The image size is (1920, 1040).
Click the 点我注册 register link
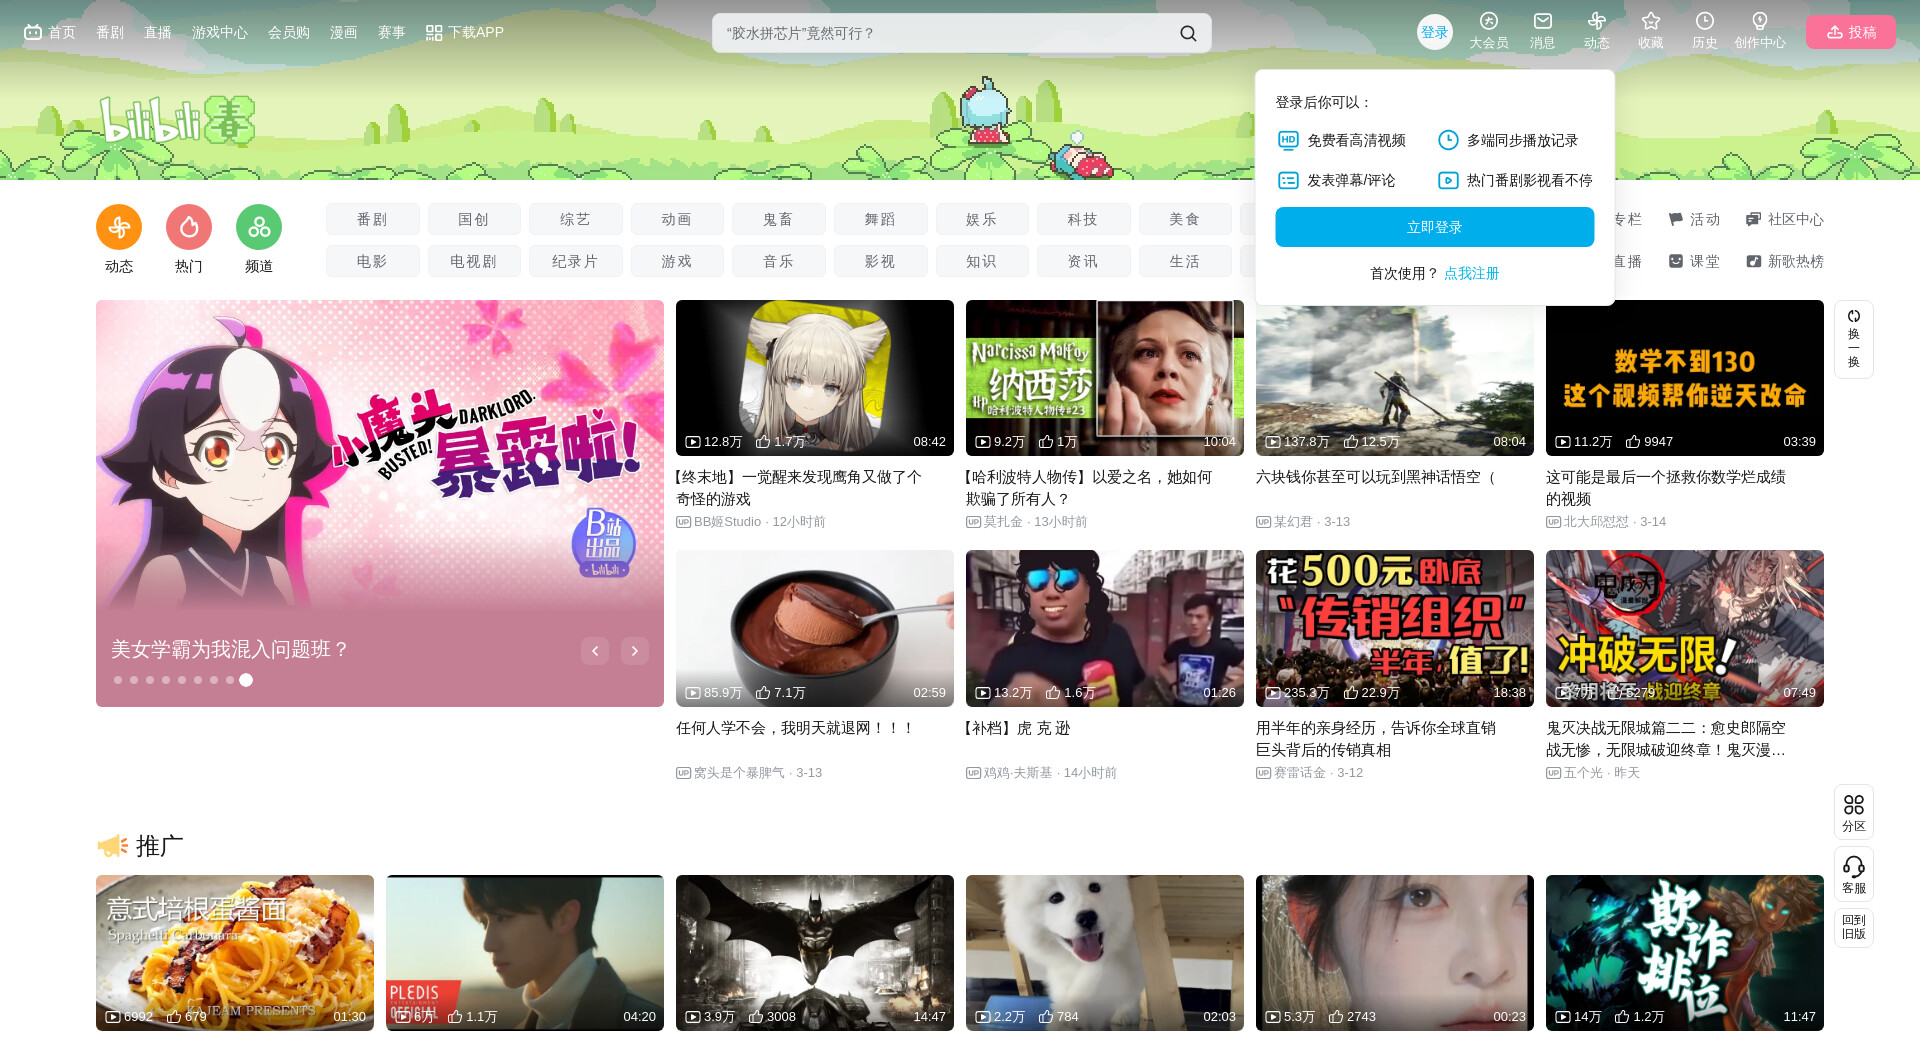(1471, 273)
